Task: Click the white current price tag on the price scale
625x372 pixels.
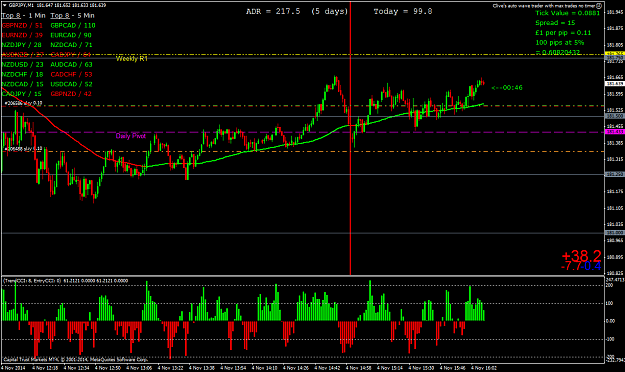Action: (615, 84)
